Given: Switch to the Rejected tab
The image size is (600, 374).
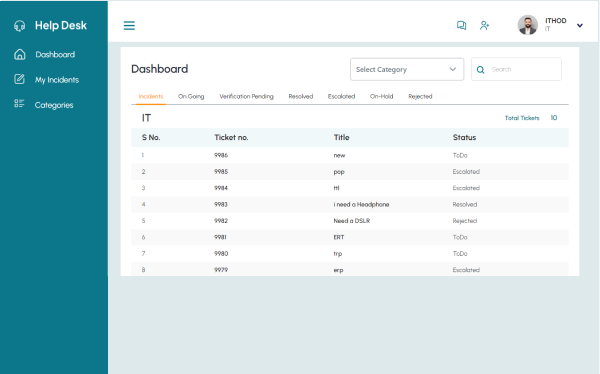Looking at the screenshot, I should [x=420, y=96].
